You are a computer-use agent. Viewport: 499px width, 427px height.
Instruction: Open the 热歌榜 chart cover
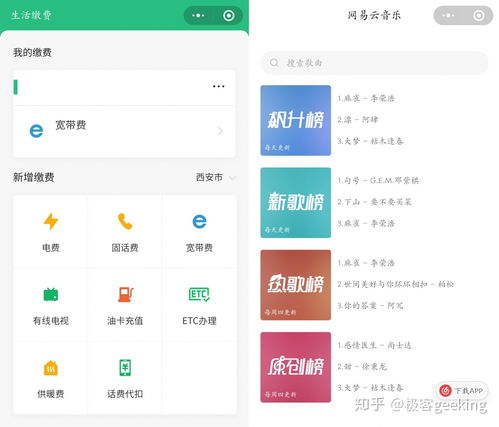[296, 285]
